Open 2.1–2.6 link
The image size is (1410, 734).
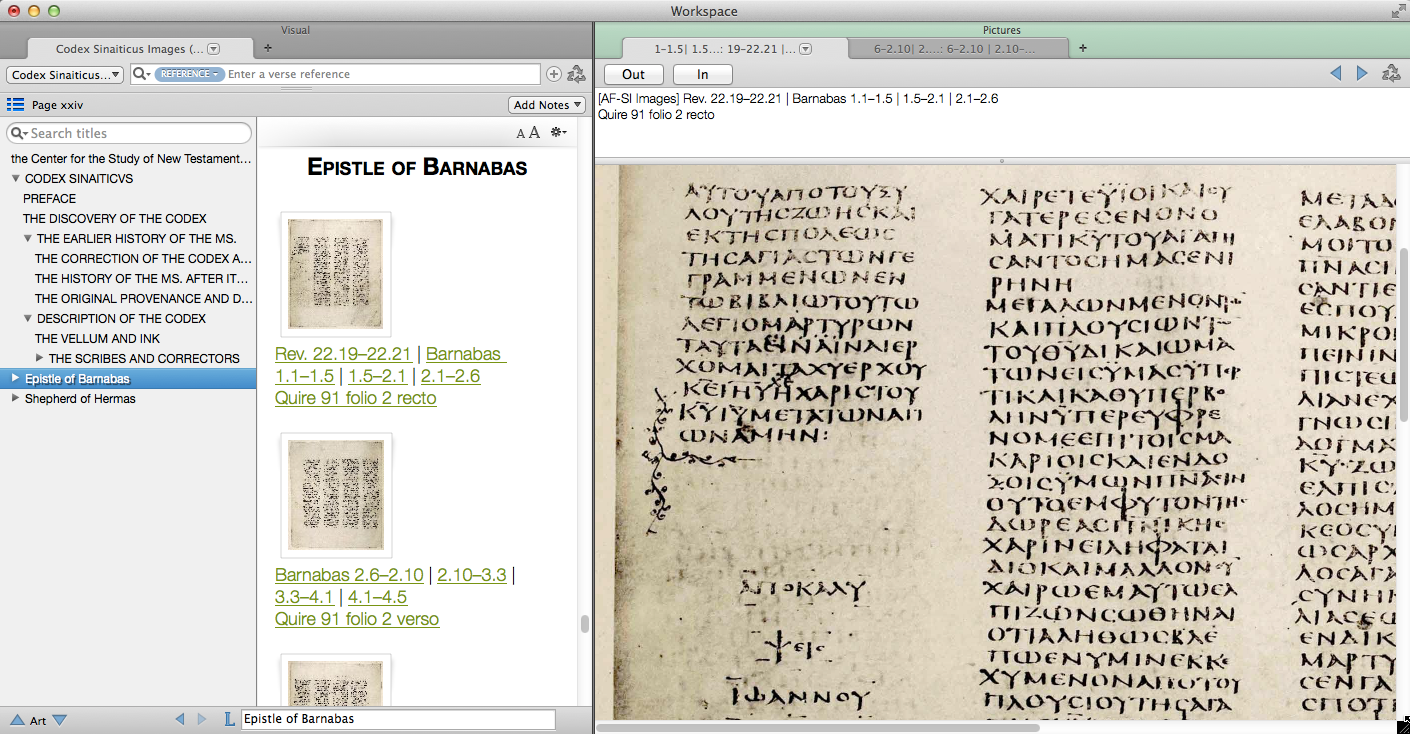point(450,376)
